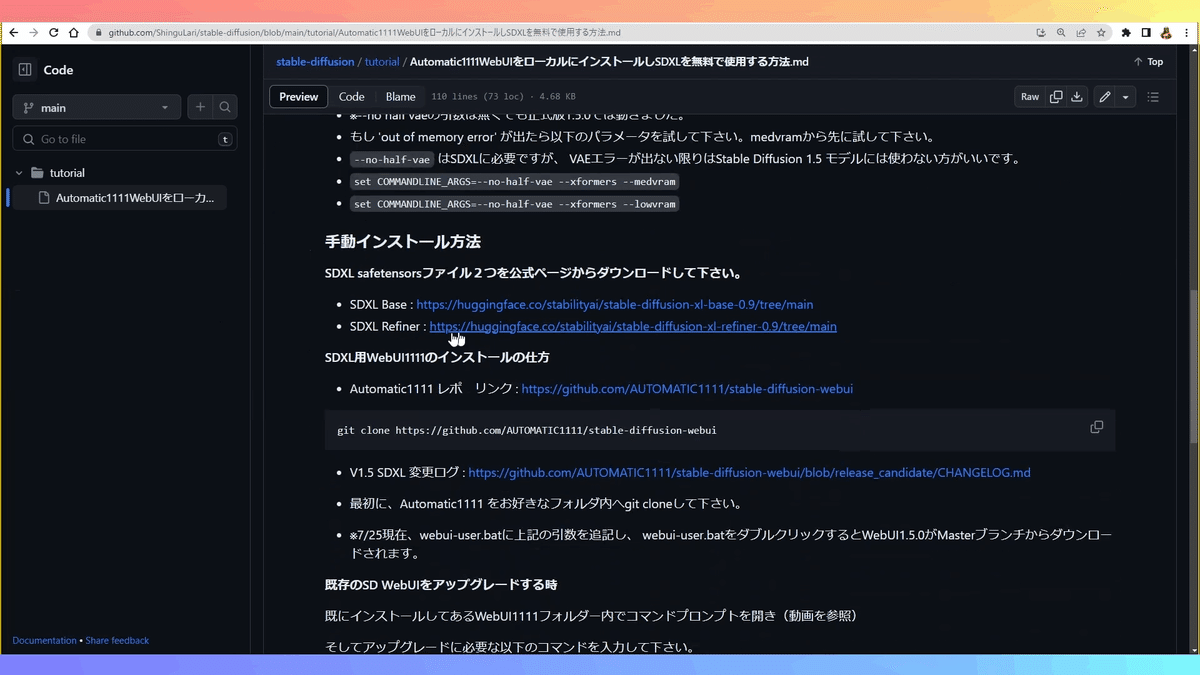This screenshot has height=675, width=1200.
Task: Click the 'set COMMANDLINE_ARGS' lowvram code text
Action: click(515, 204)
